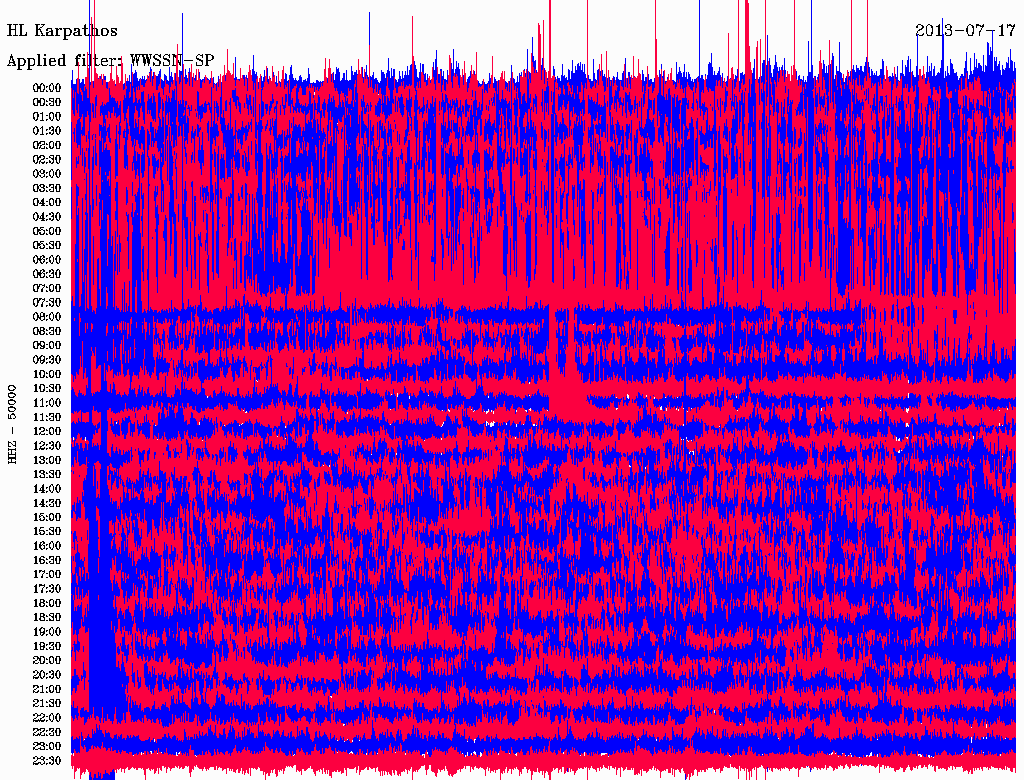
Task: Select the 01:00 time row label
Action: pos(47,116)
